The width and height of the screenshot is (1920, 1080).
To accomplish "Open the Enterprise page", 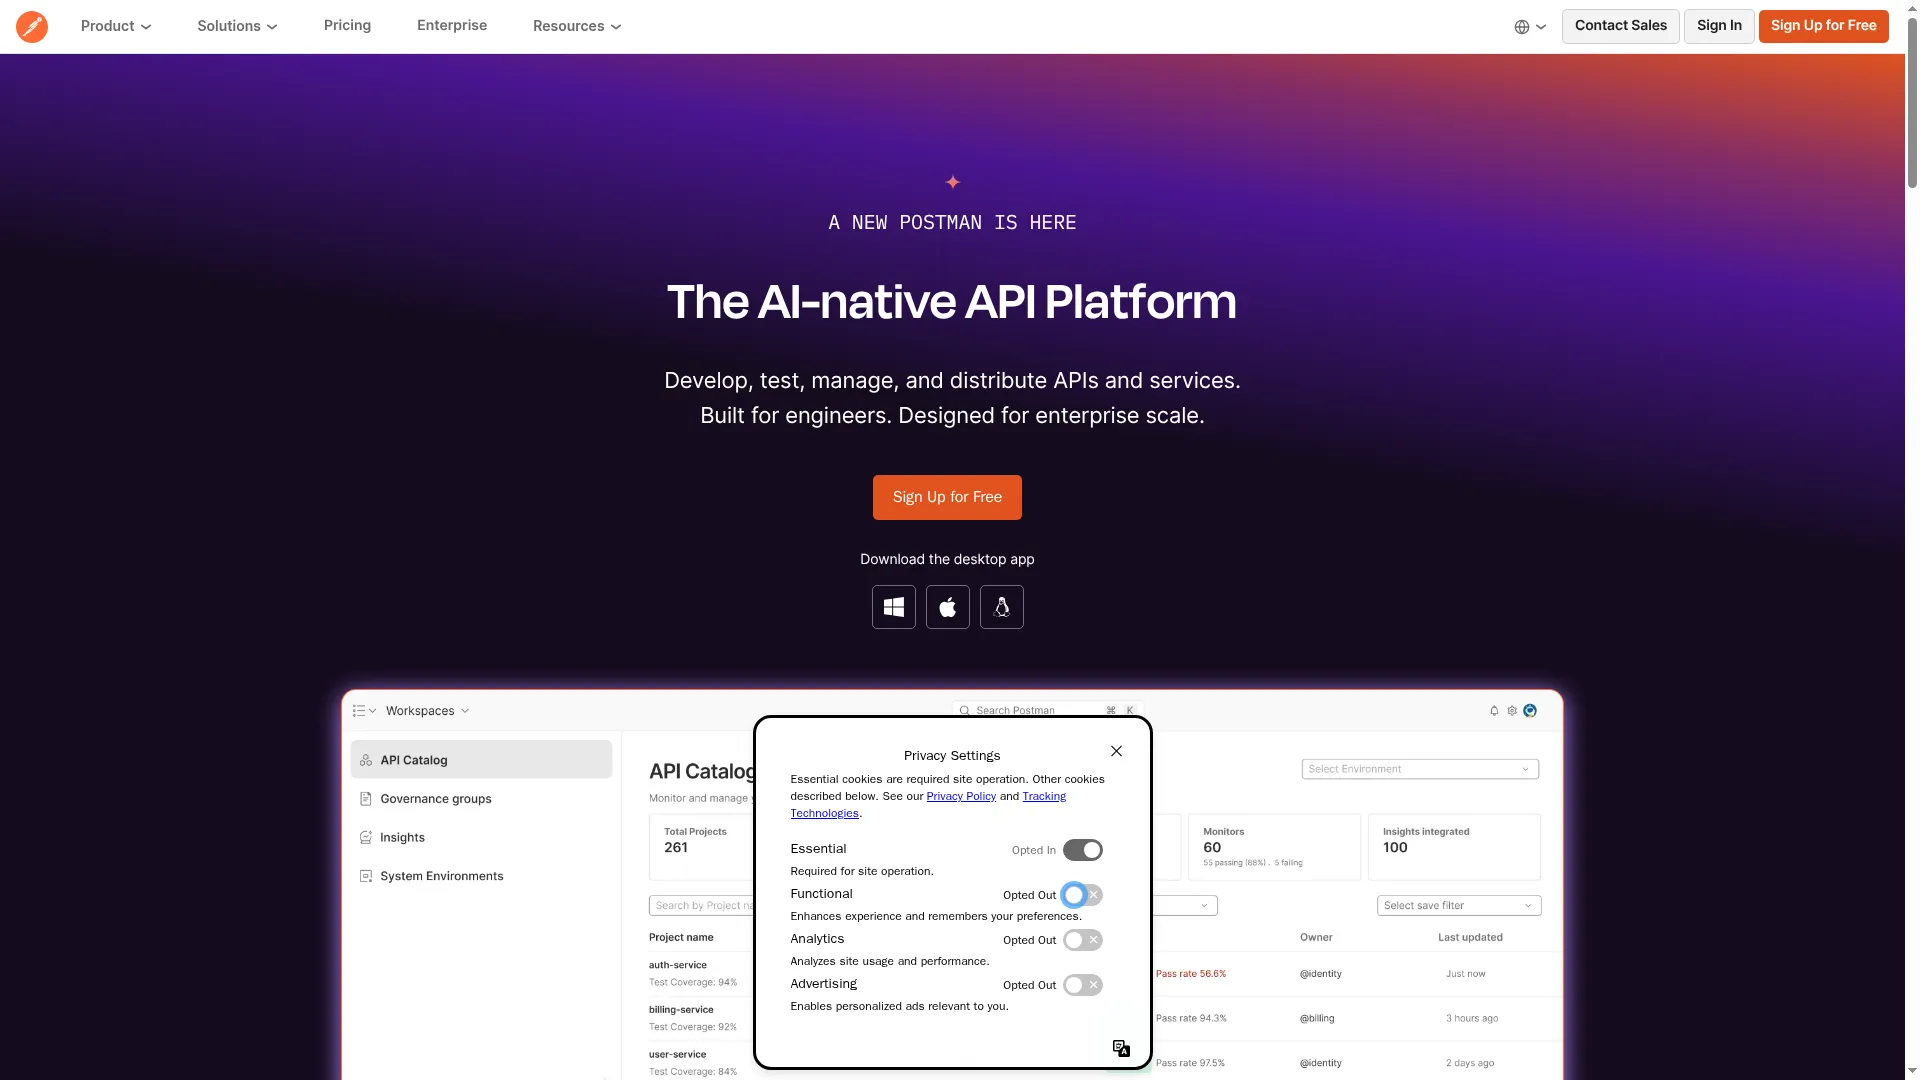I will pyautogui.click(x=452, y=25).
